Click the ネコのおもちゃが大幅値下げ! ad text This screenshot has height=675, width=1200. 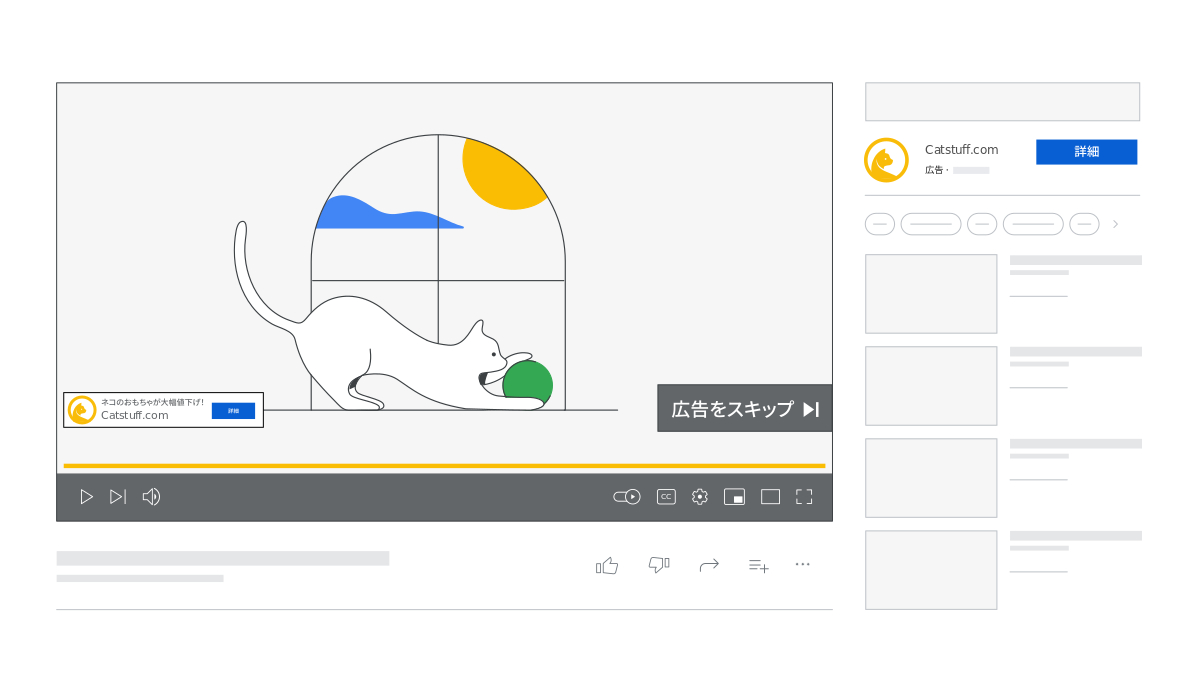point(152,402)
